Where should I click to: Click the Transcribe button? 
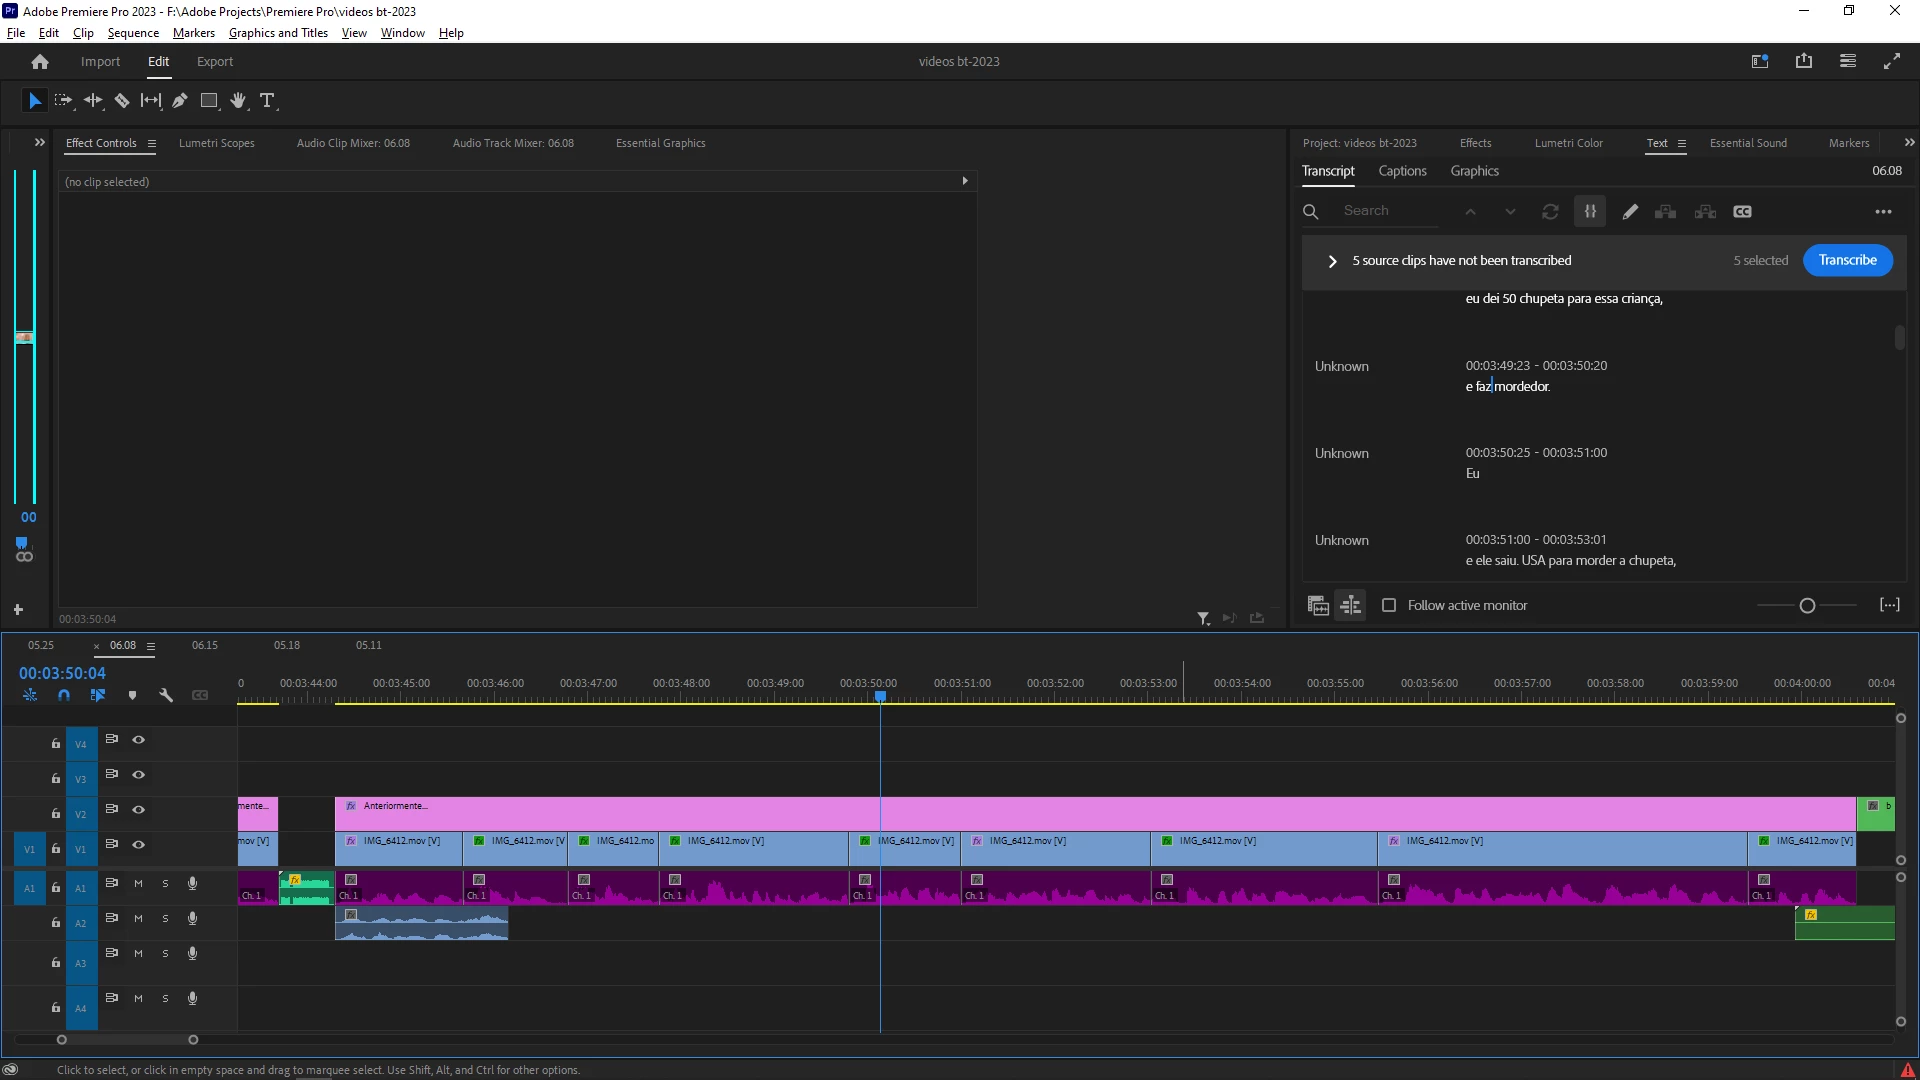1847,260
